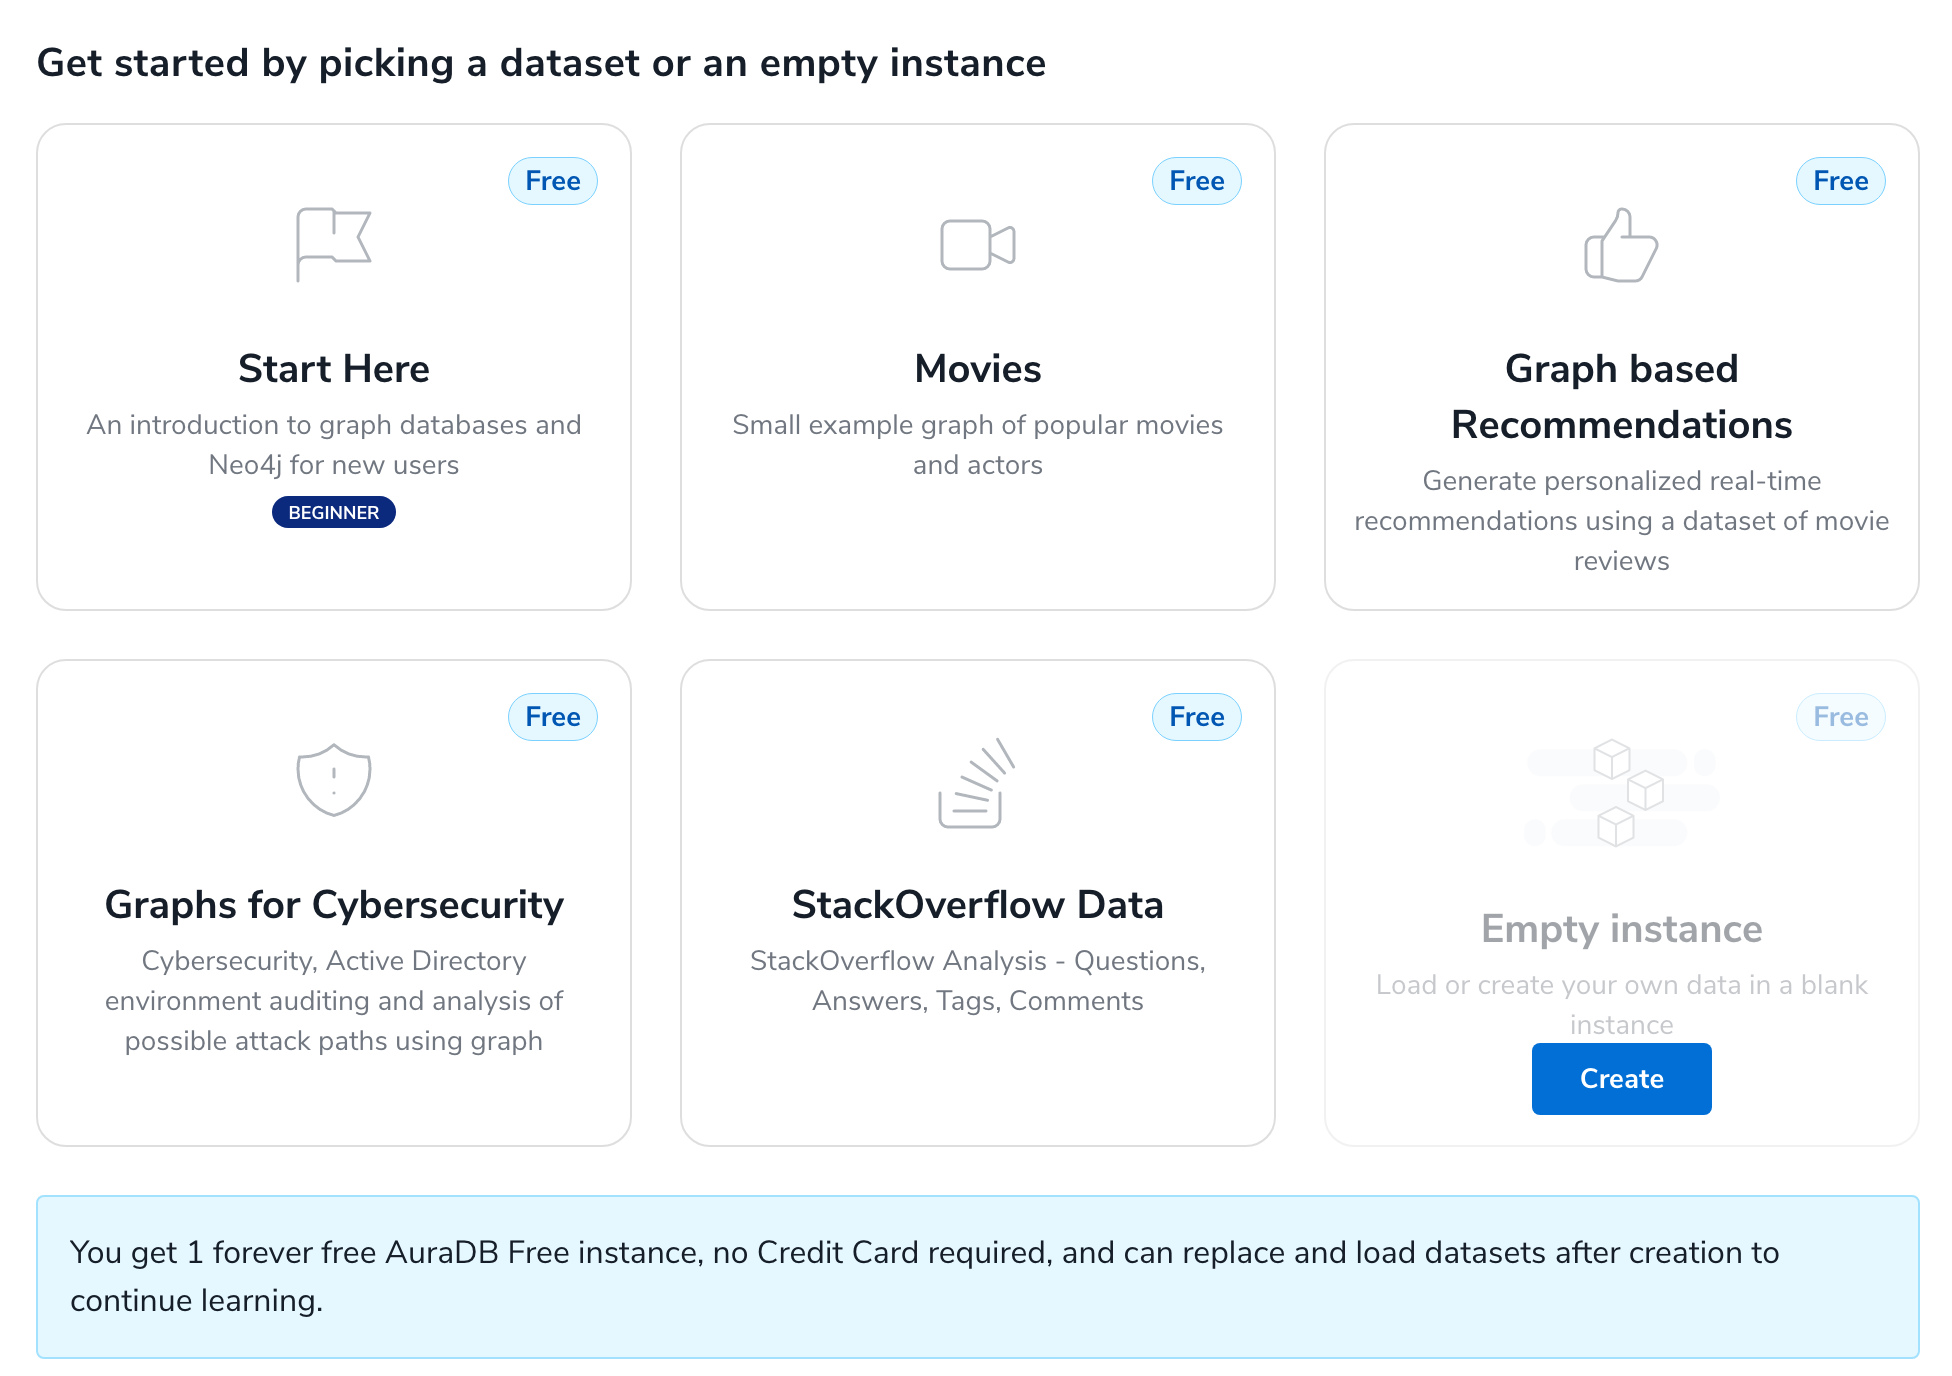Click the thumbs-up Recommendations icon
The width and height of the screenshot is (1952, 1376).
pyautogui.click(x=1621, y=245)
